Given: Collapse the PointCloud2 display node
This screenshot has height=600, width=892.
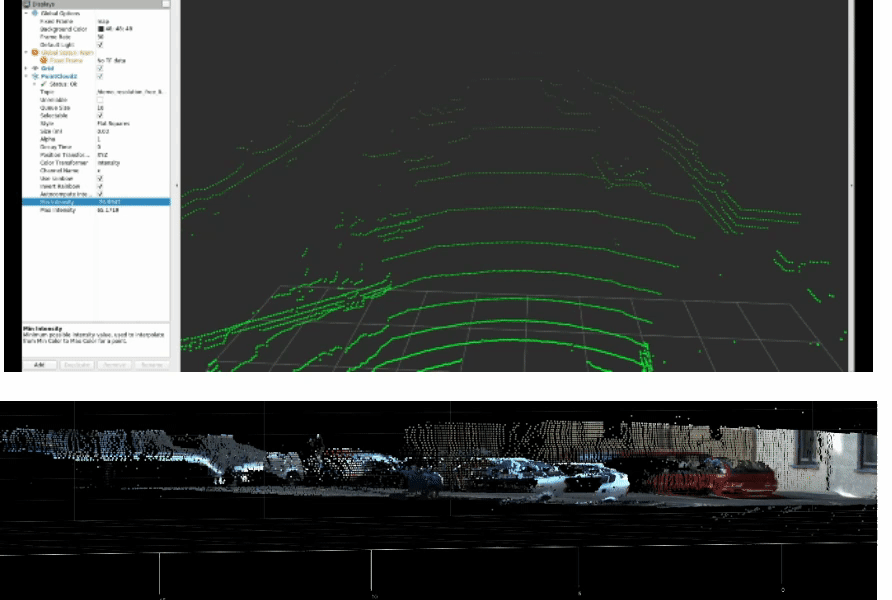Looking at the screenshot, I should 27,76.
